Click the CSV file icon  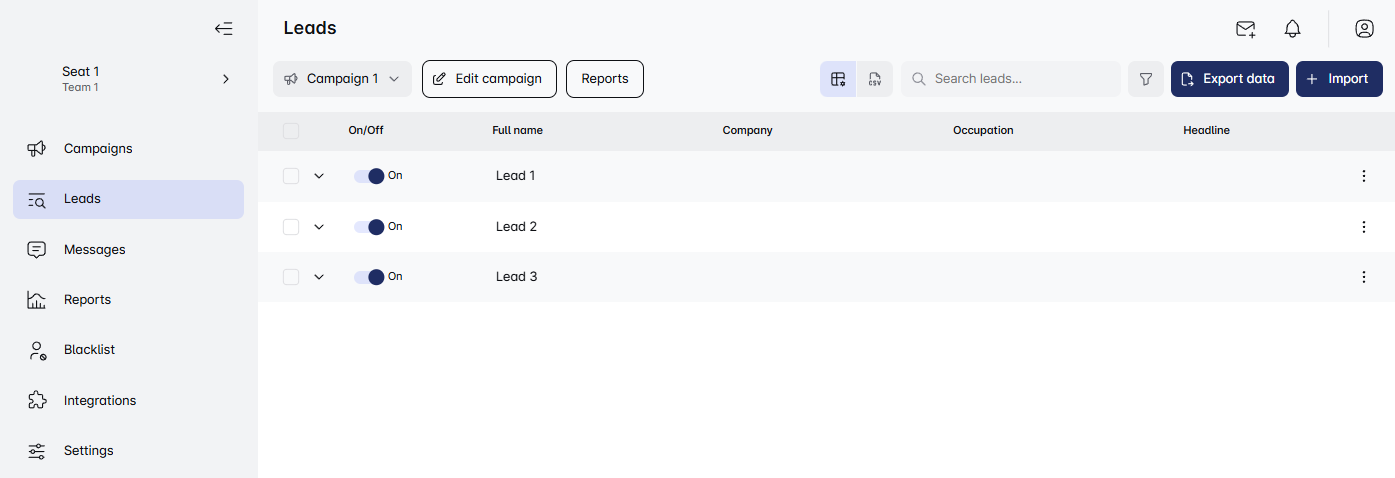[875, 79]
